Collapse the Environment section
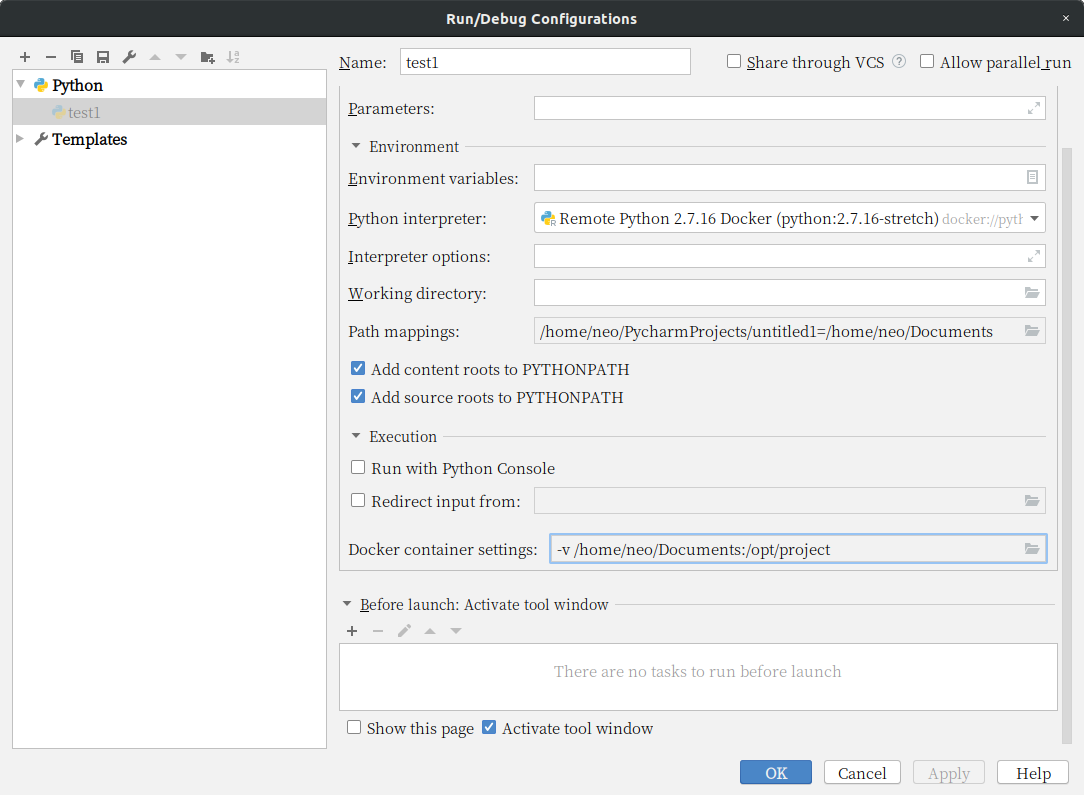The image size is (1084, 795). tap(356, 146)
